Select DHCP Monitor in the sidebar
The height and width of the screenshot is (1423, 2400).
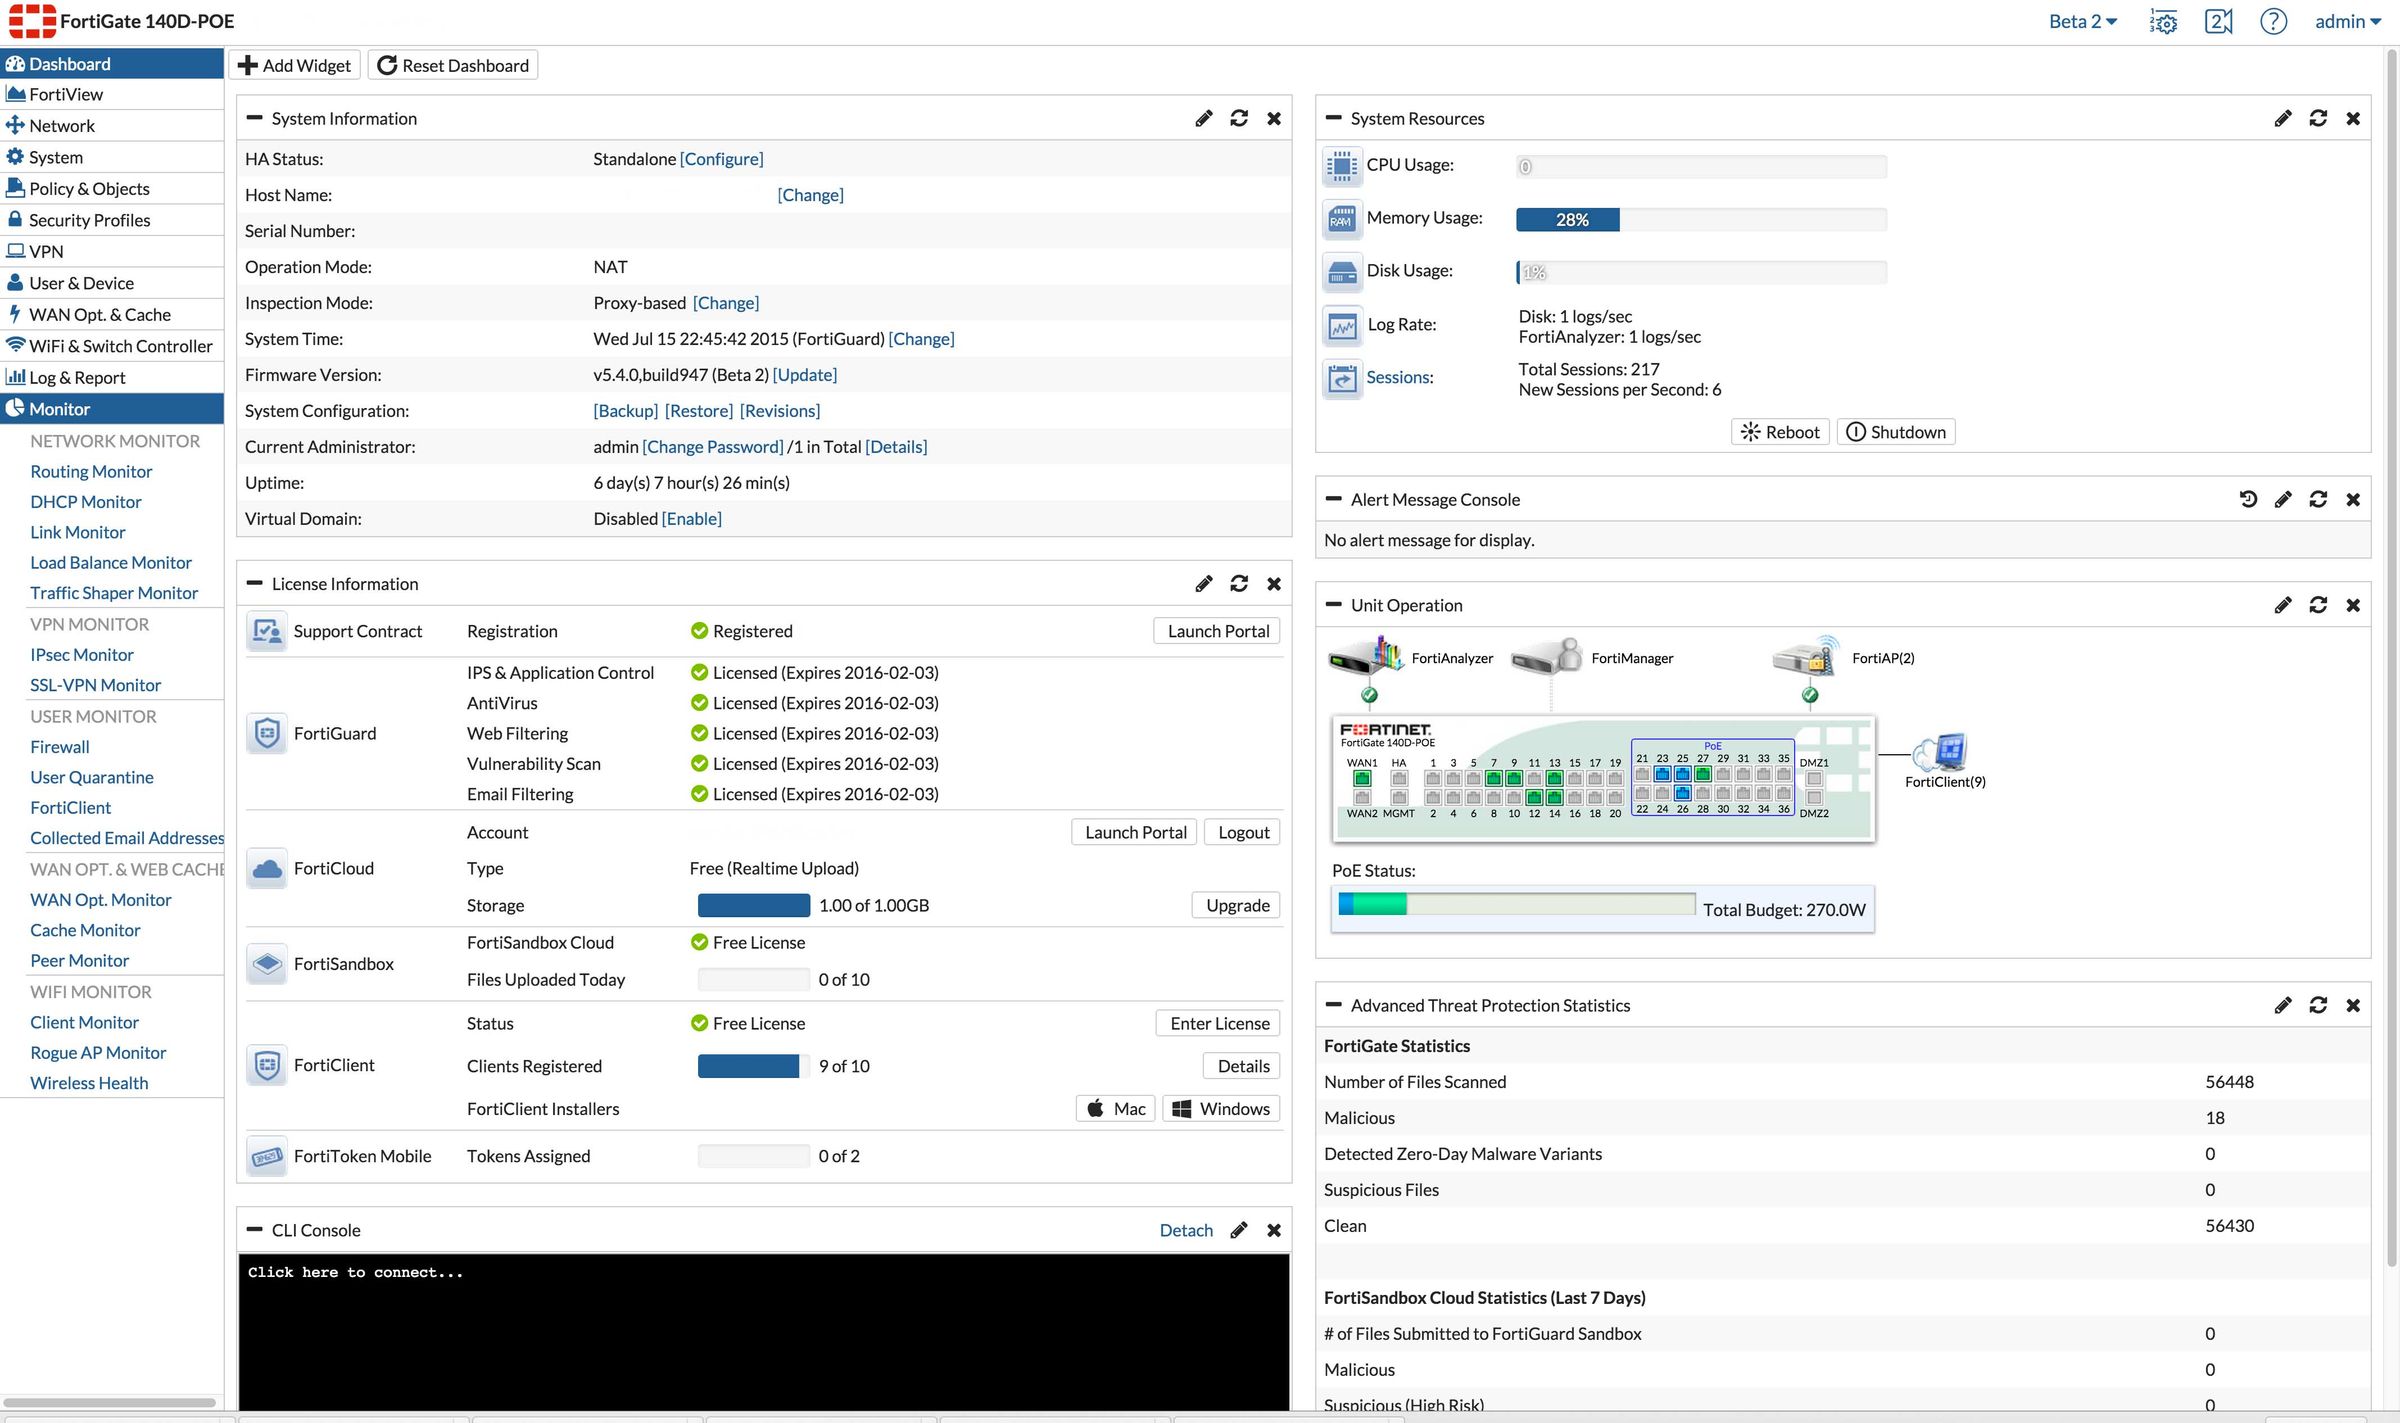tap(86, 502)
